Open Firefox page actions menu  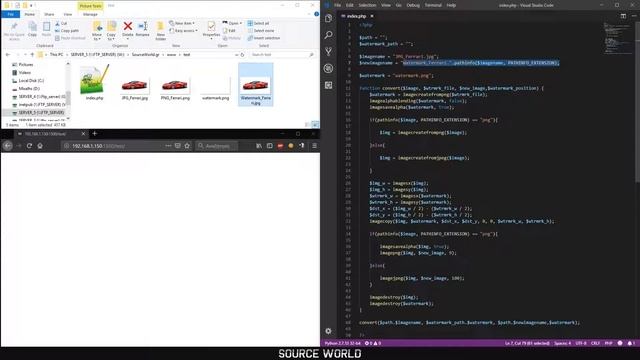[168, 146]
